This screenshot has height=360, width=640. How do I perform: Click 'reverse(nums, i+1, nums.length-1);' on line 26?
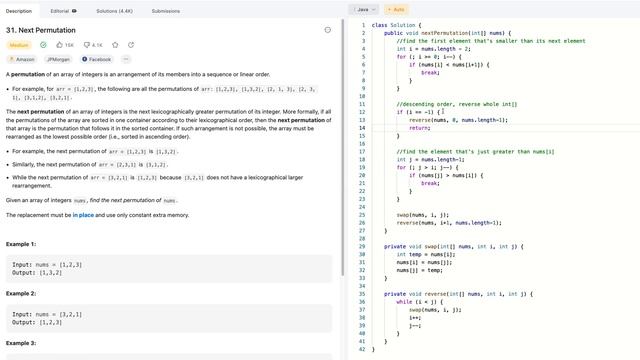tap(449, 223)
